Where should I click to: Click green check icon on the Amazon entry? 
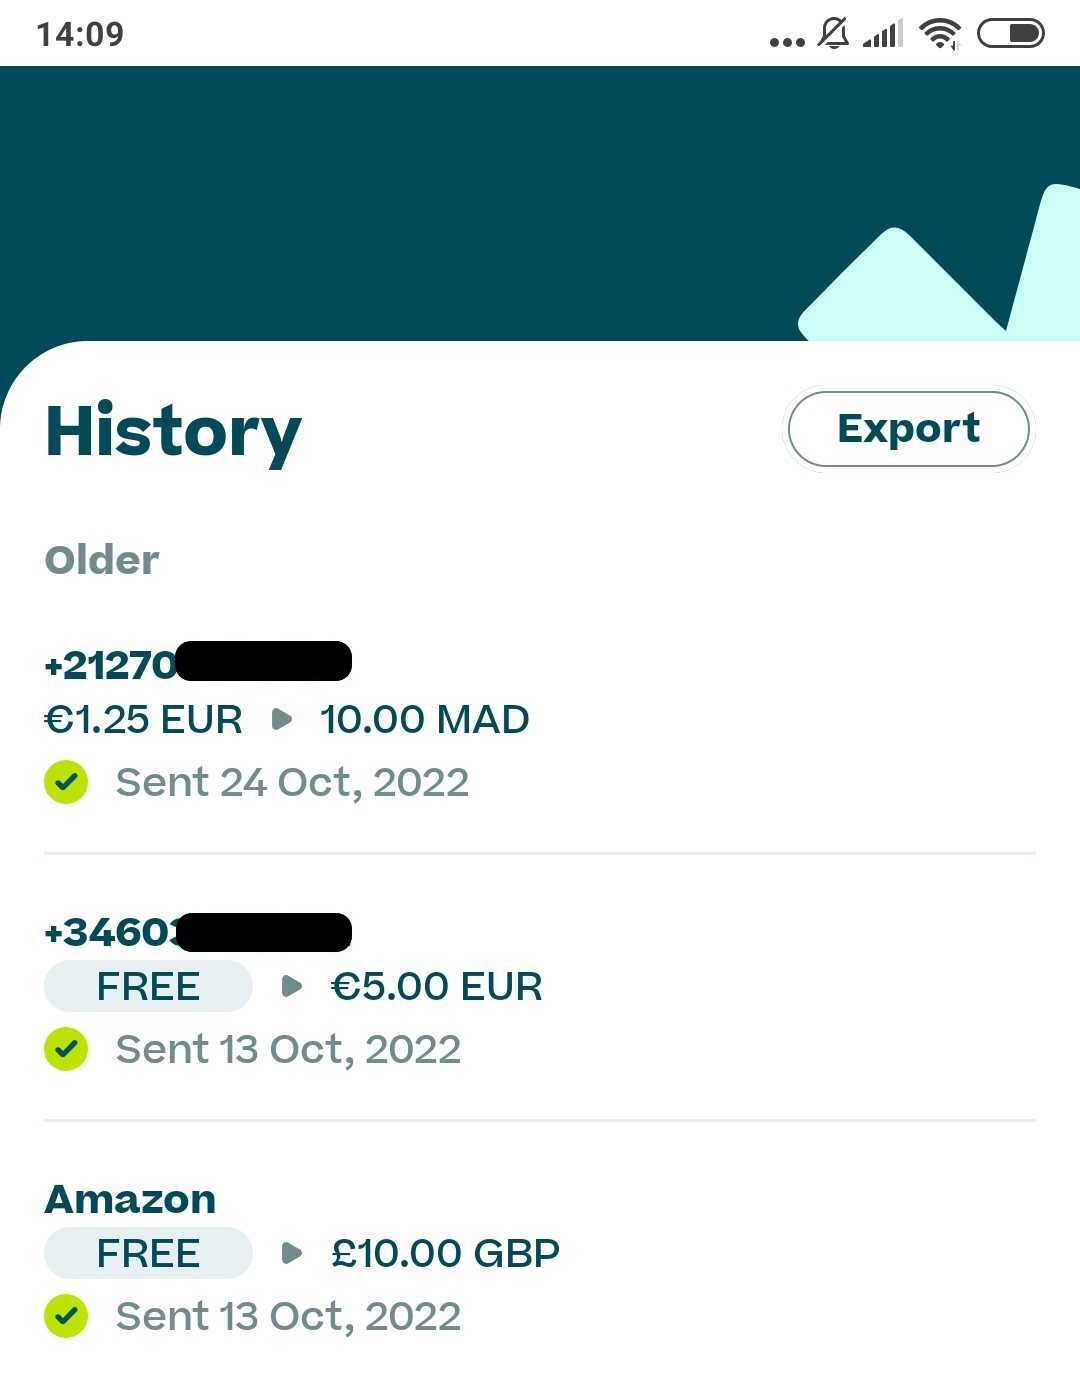pyautogui.click(x=66, y=1316)
